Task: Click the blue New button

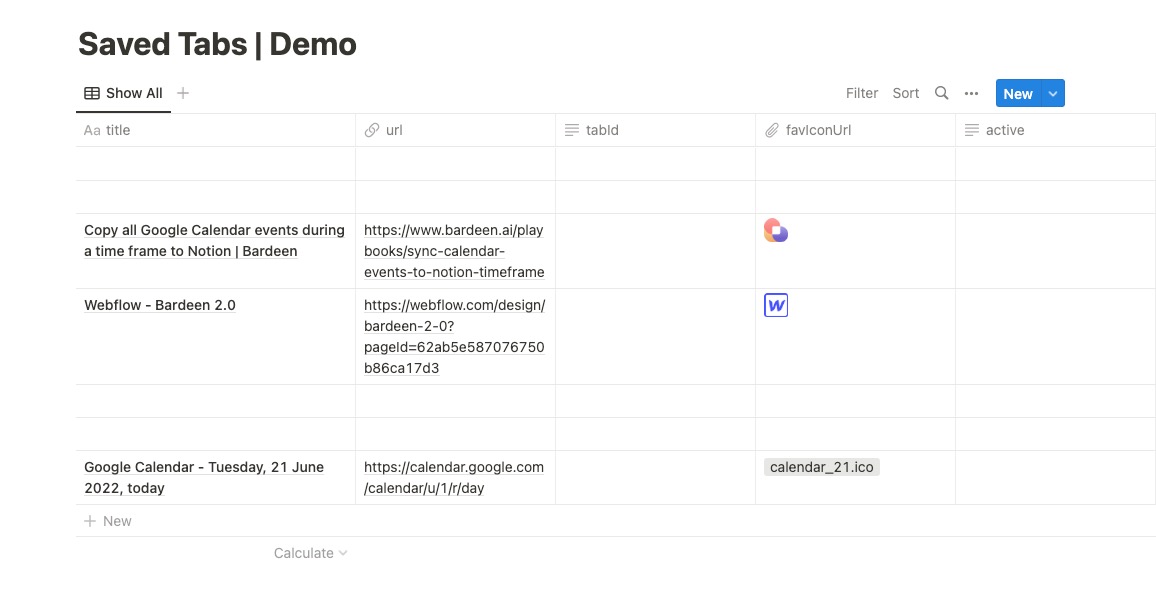Action: [1018, 94]
